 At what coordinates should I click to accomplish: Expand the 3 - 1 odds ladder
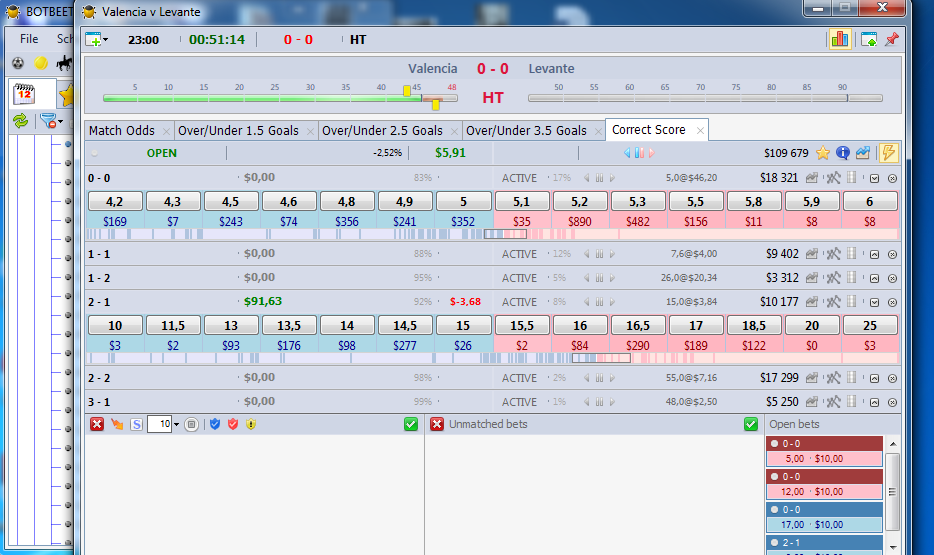(x=874, y=402)
